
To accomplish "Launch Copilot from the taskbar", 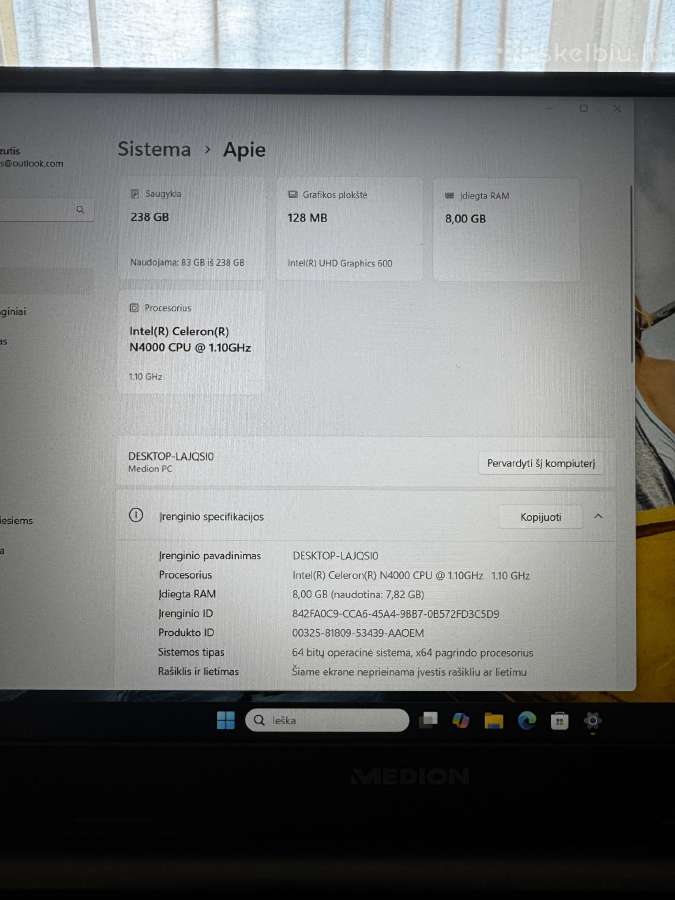I will tap(460, 720).
